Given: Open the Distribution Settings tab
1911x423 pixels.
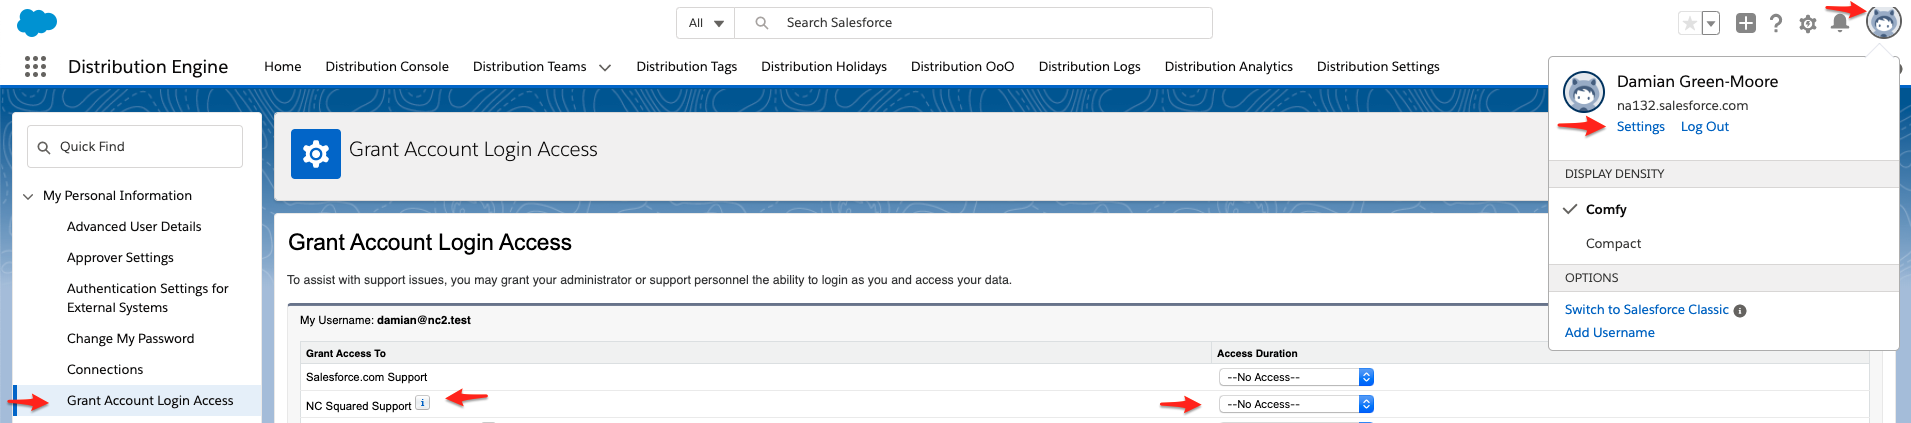Looking at the screenshot, I should [x=1378, y=67].
